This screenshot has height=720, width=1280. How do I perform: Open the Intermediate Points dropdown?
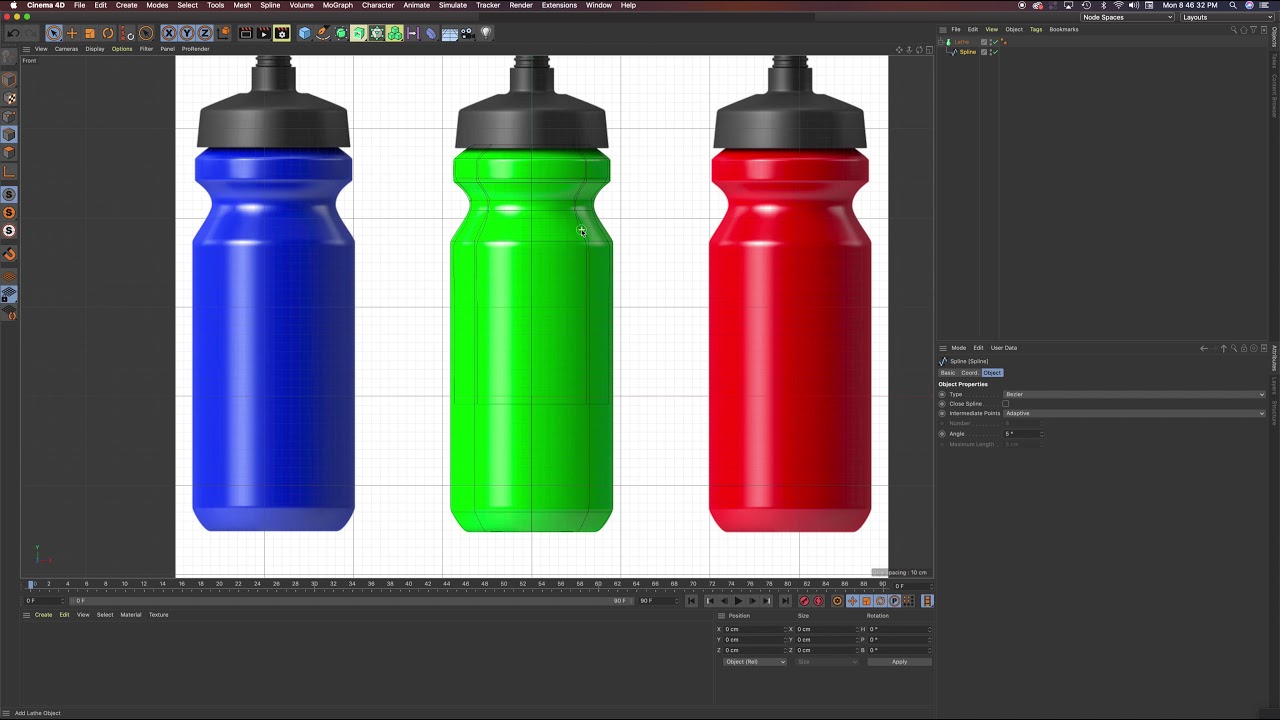coord(1134,413)
